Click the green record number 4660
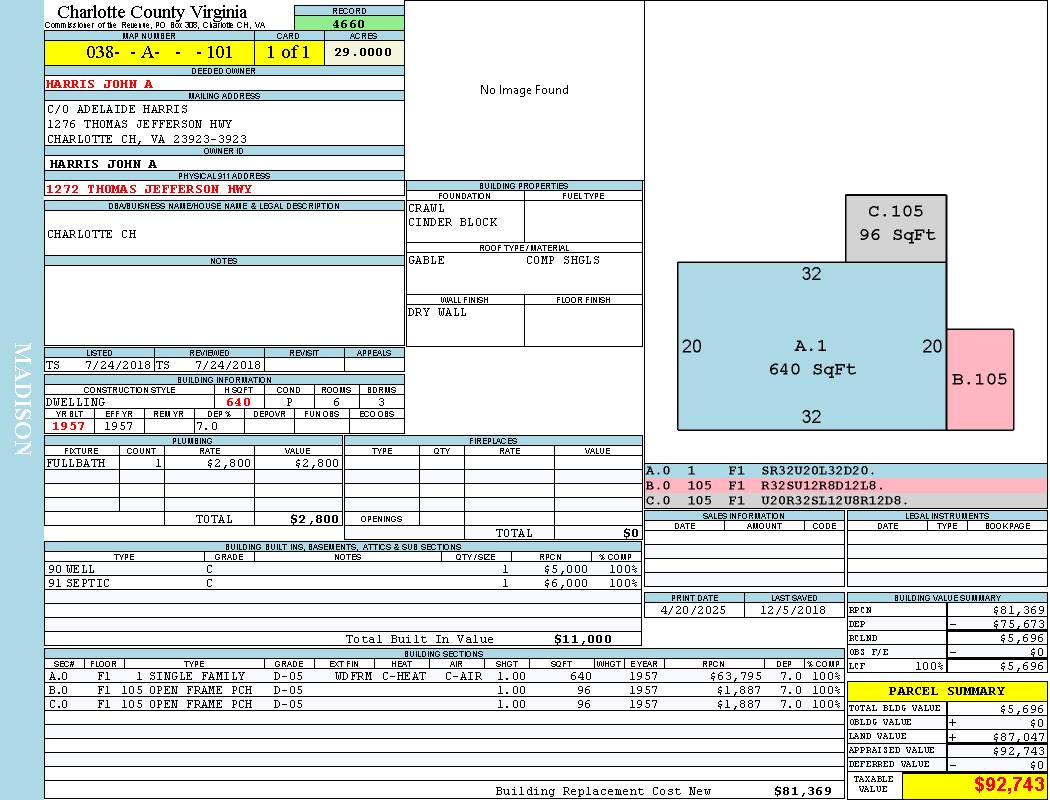1050x800 pixels. [349, 23]
